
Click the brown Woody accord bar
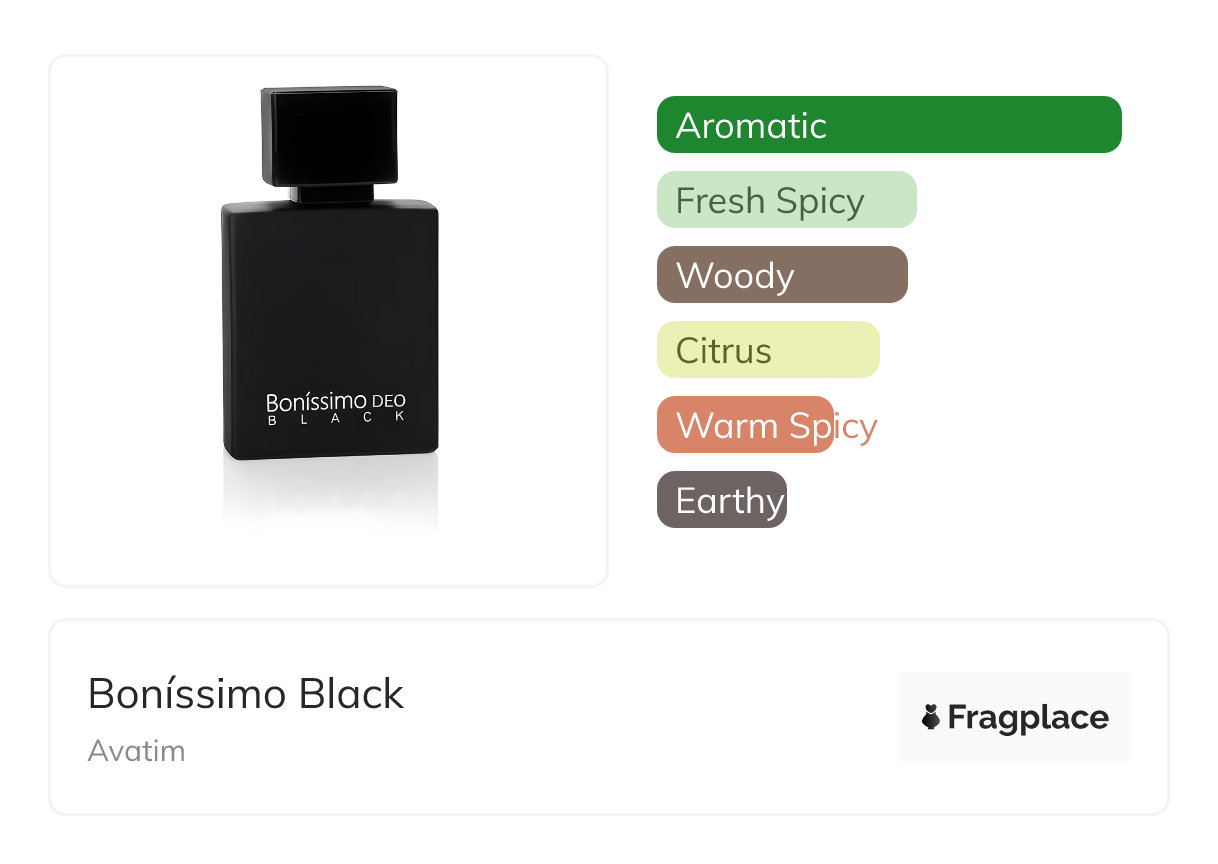pos(781,275)
